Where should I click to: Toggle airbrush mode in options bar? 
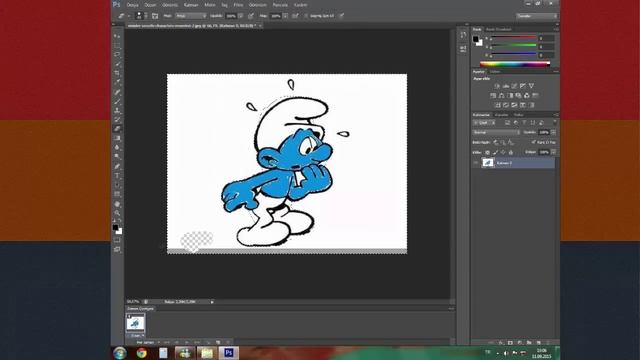tap(295, 16)
